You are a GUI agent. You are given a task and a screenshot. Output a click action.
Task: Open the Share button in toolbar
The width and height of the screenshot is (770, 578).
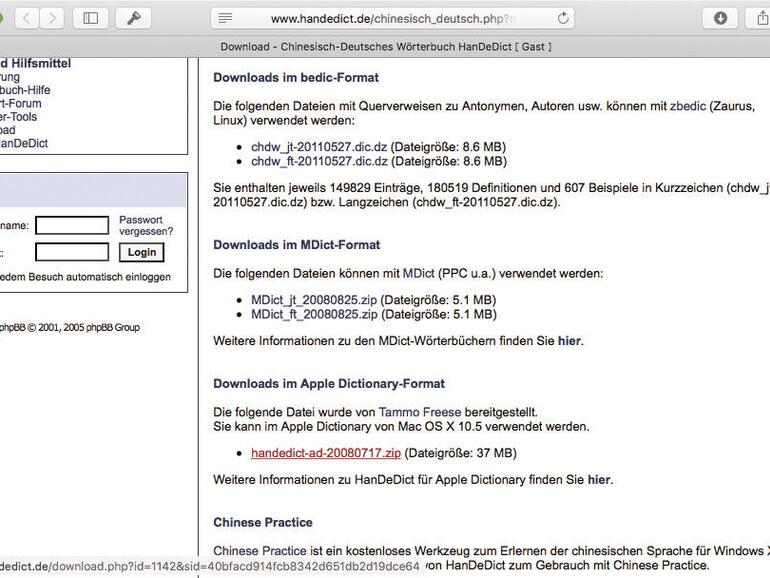pos(761,19)
